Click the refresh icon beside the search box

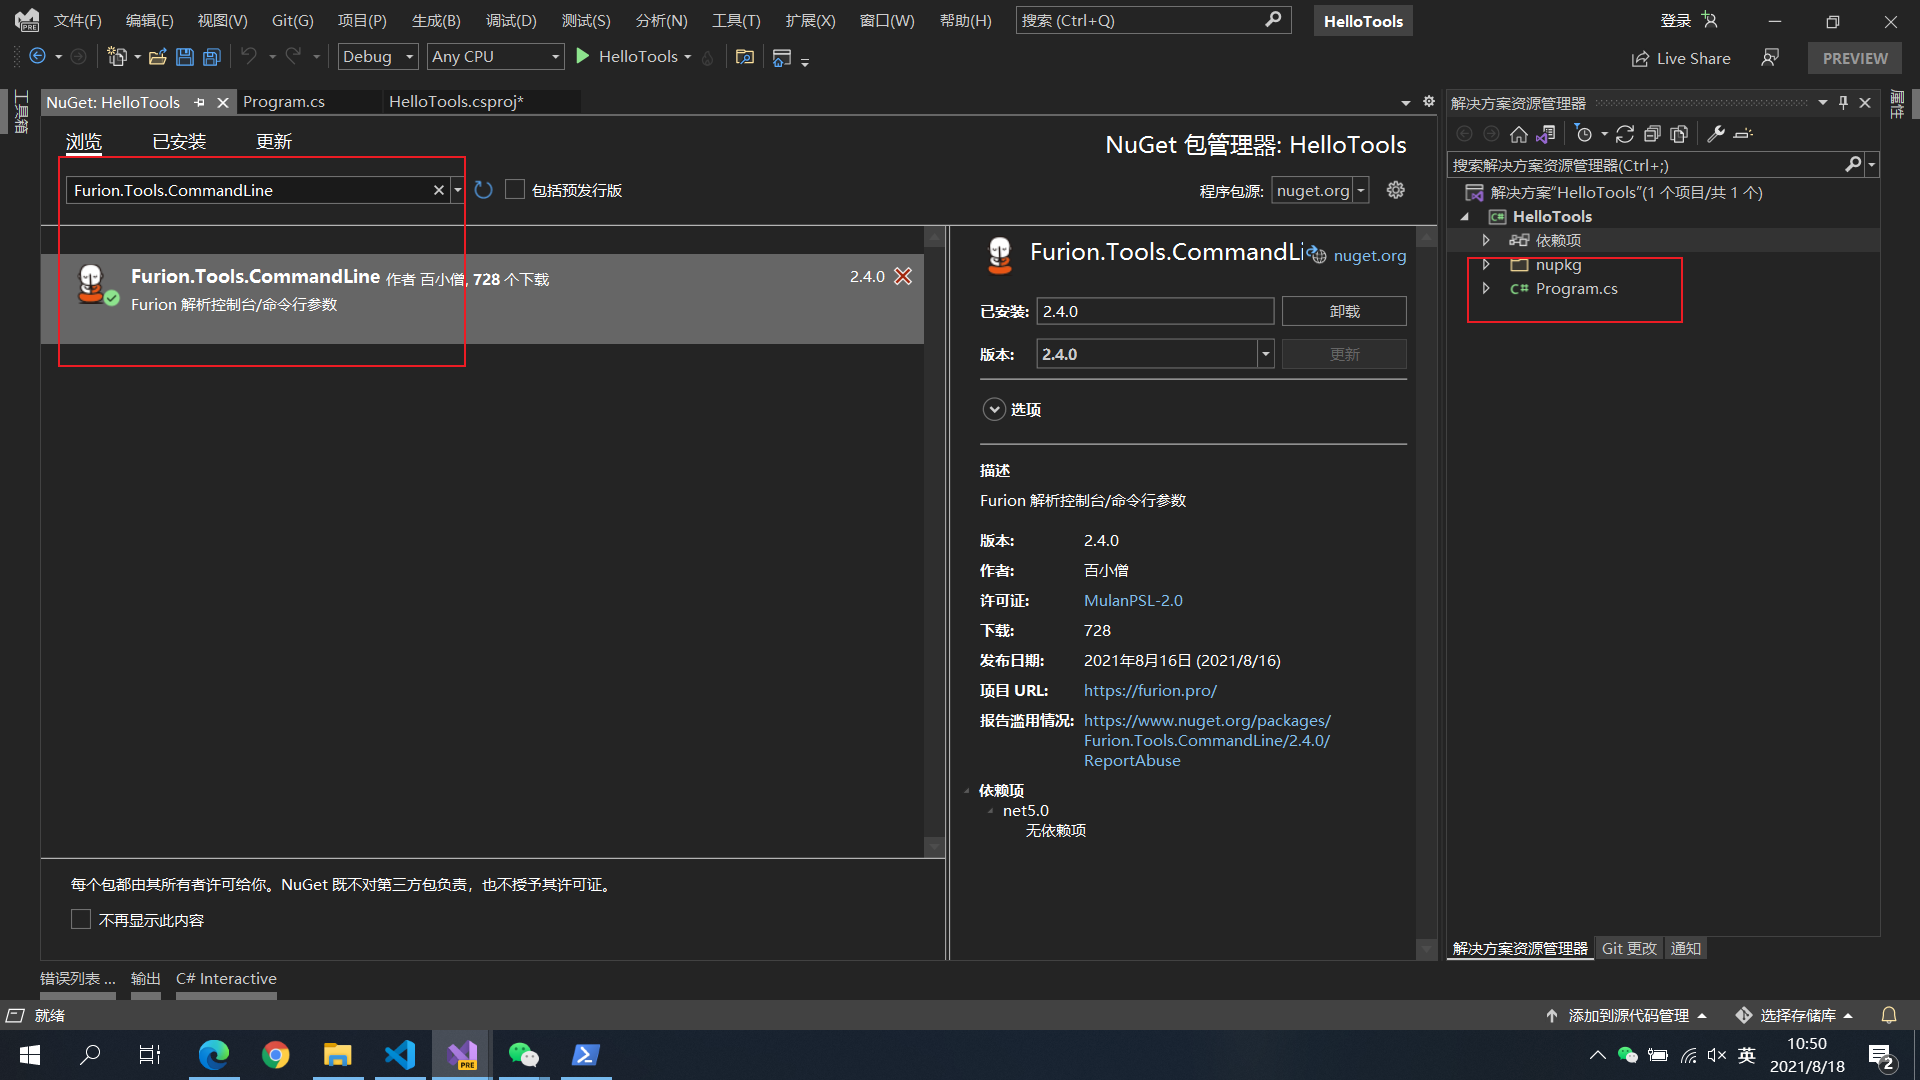pos(483,190)
